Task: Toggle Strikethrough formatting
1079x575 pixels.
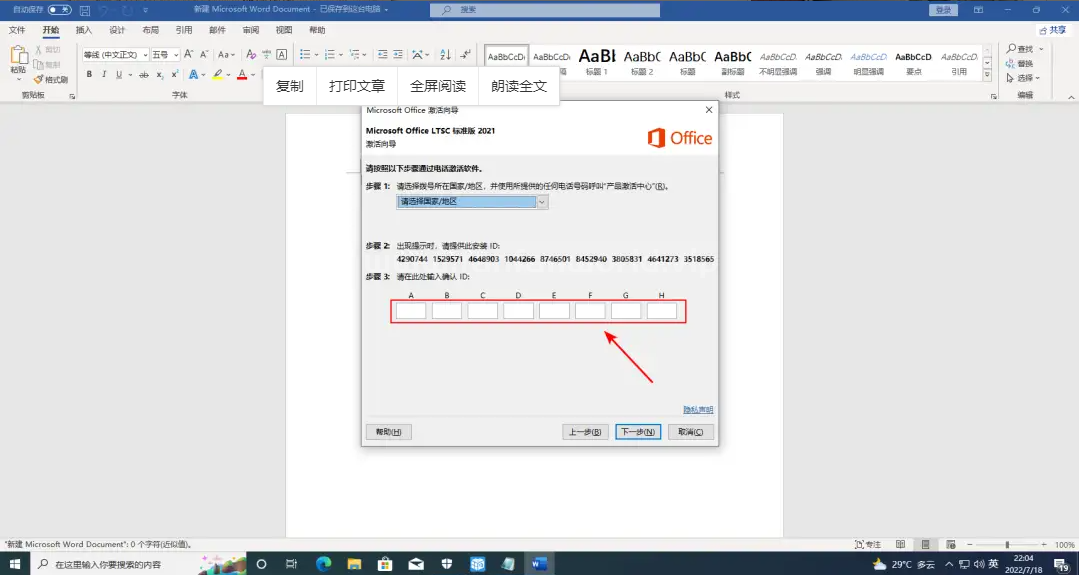Action: (144, 74)
